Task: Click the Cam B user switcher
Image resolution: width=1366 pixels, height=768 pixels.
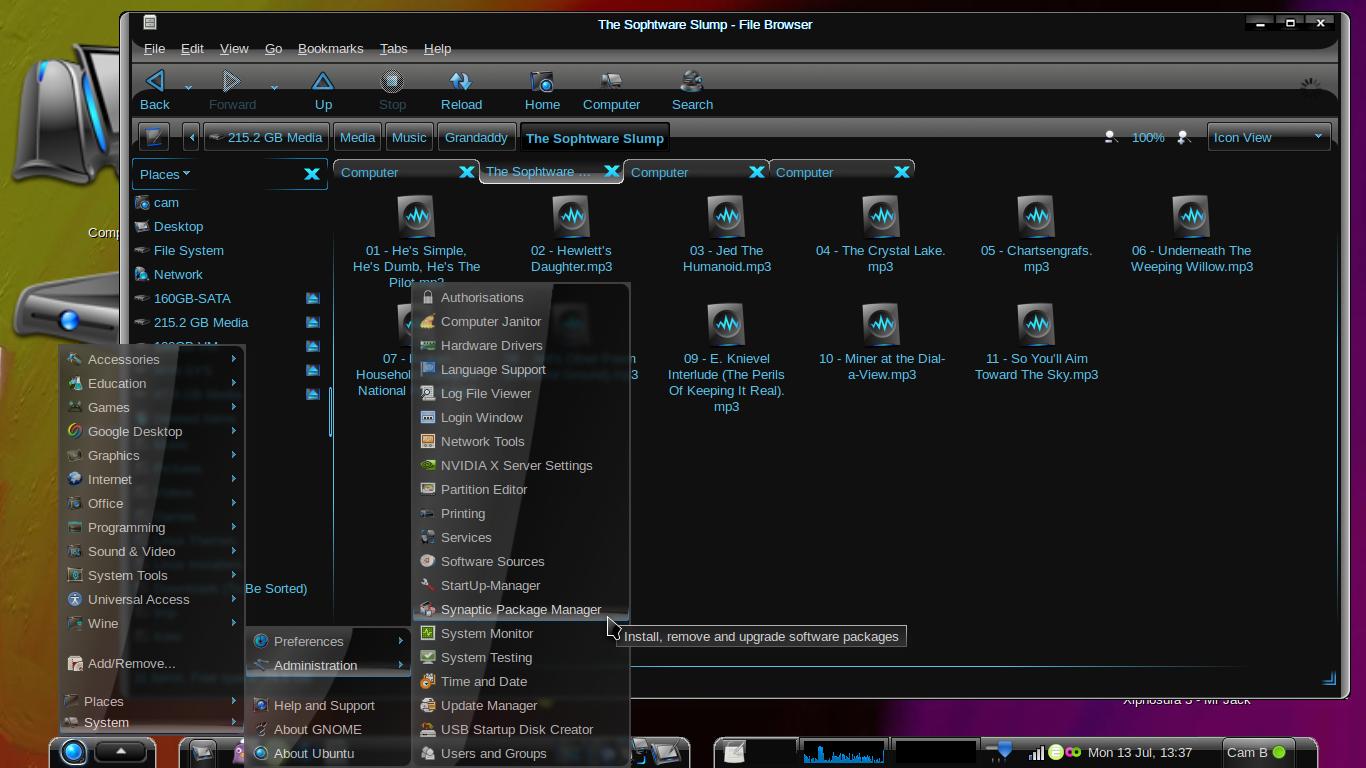Action: pos(1256,752)
